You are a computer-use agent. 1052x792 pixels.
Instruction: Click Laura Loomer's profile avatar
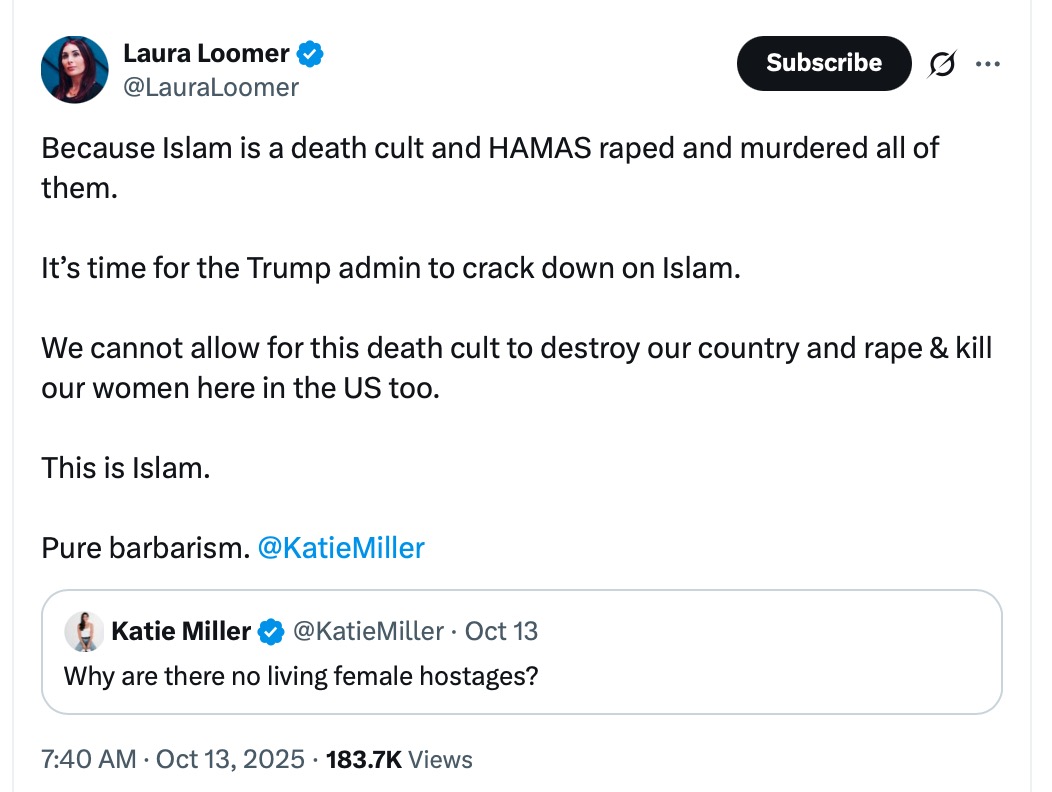(74, 69)
